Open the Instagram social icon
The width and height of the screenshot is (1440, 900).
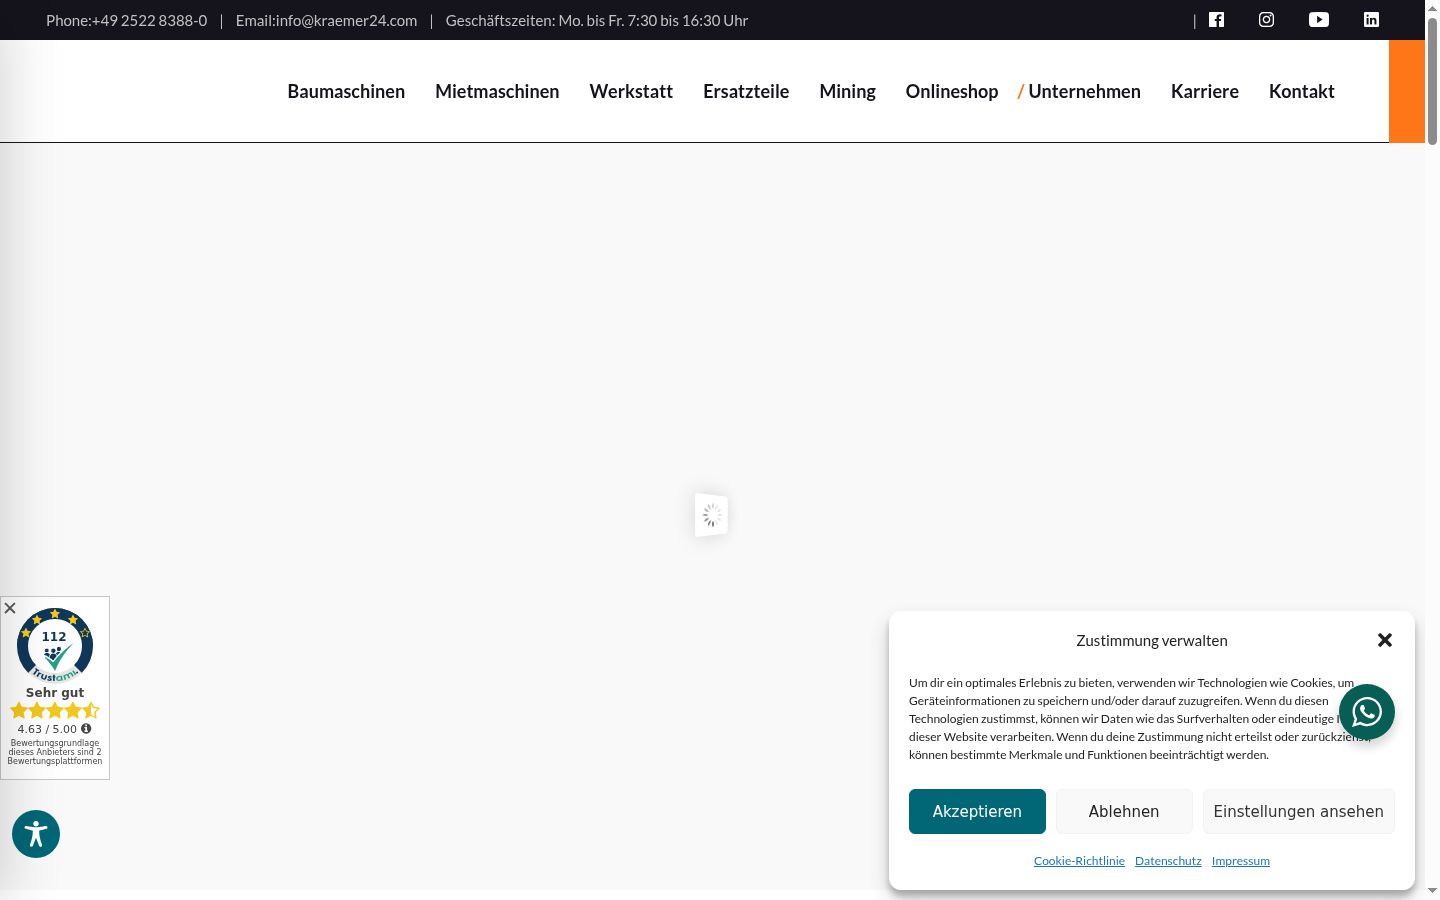pos(1266,20)
